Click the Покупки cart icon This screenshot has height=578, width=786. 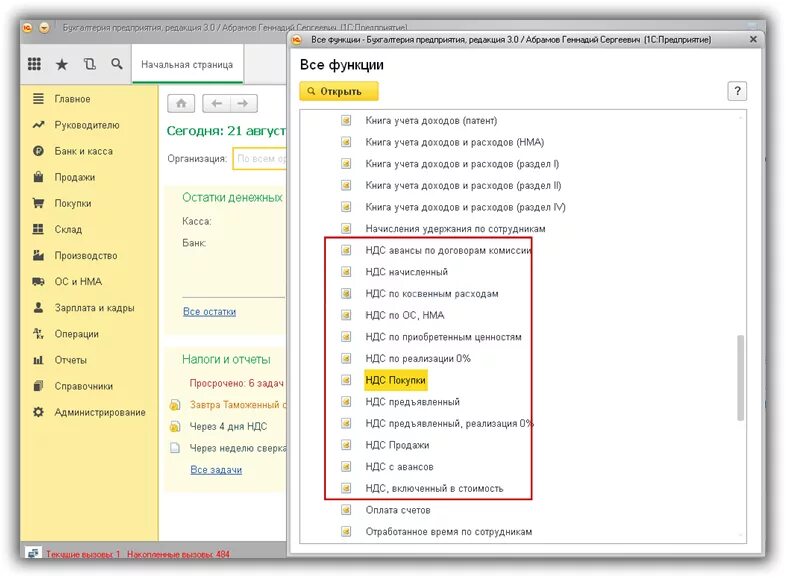pos(38,203)
